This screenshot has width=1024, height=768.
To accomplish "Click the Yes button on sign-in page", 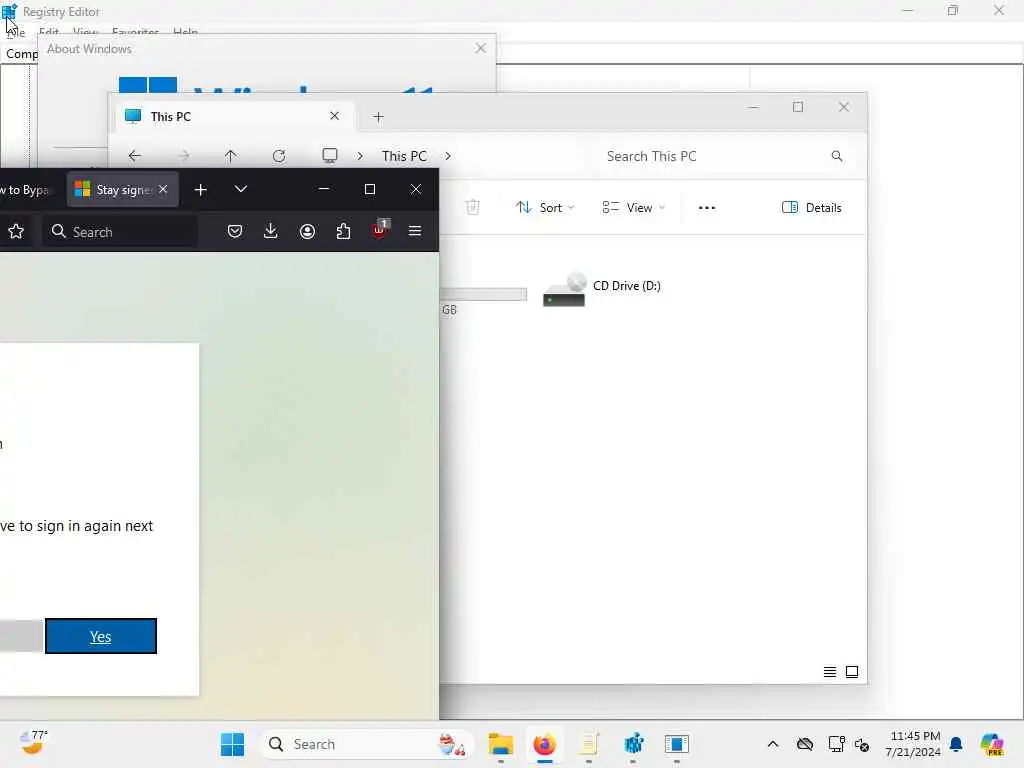I will (x=101, y=636).
